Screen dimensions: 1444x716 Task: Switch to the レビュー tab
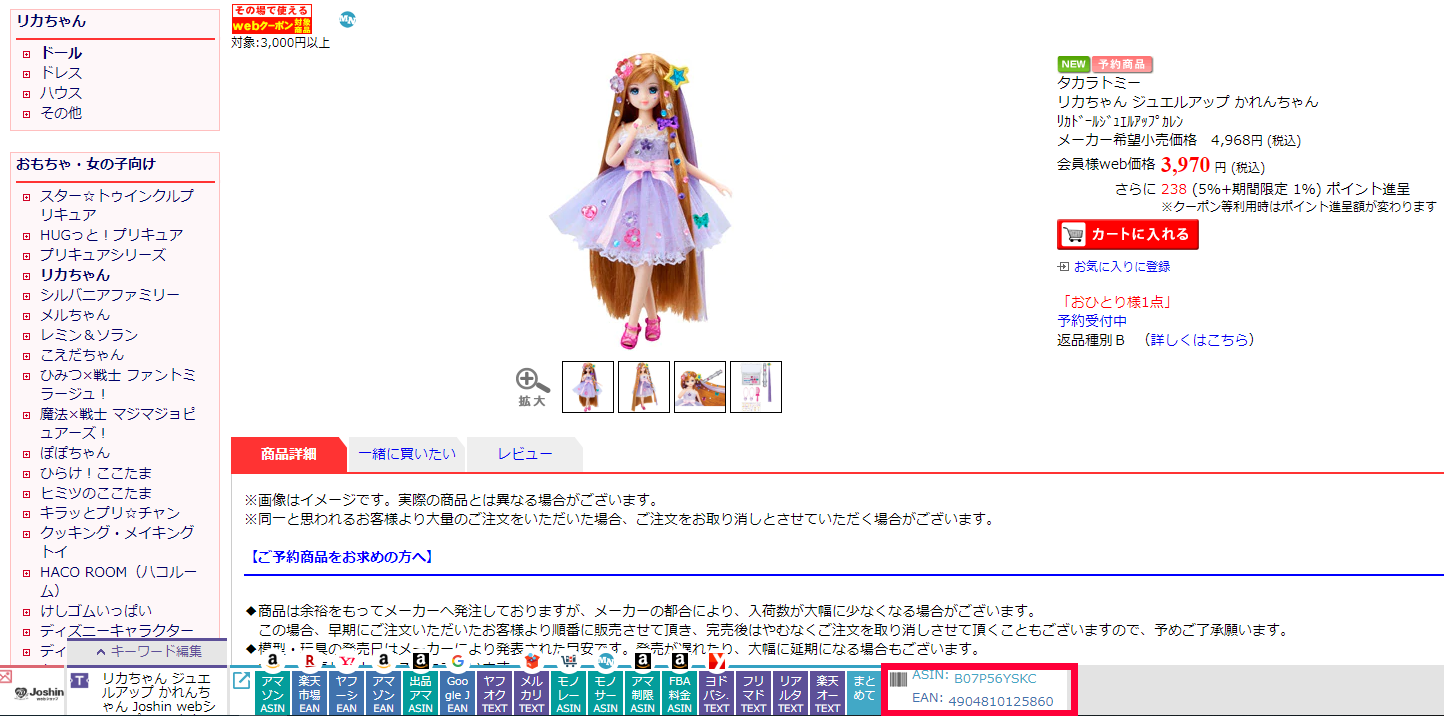click(x=525, y=454)
